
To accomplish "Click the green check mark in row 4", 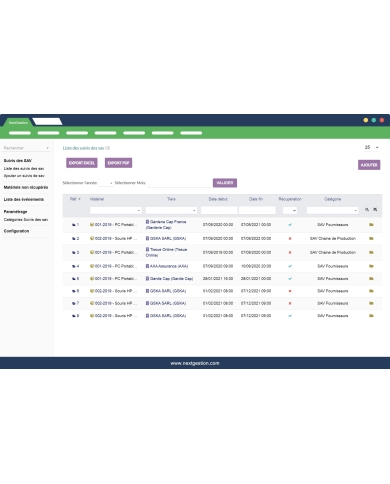I will (290, 266).
